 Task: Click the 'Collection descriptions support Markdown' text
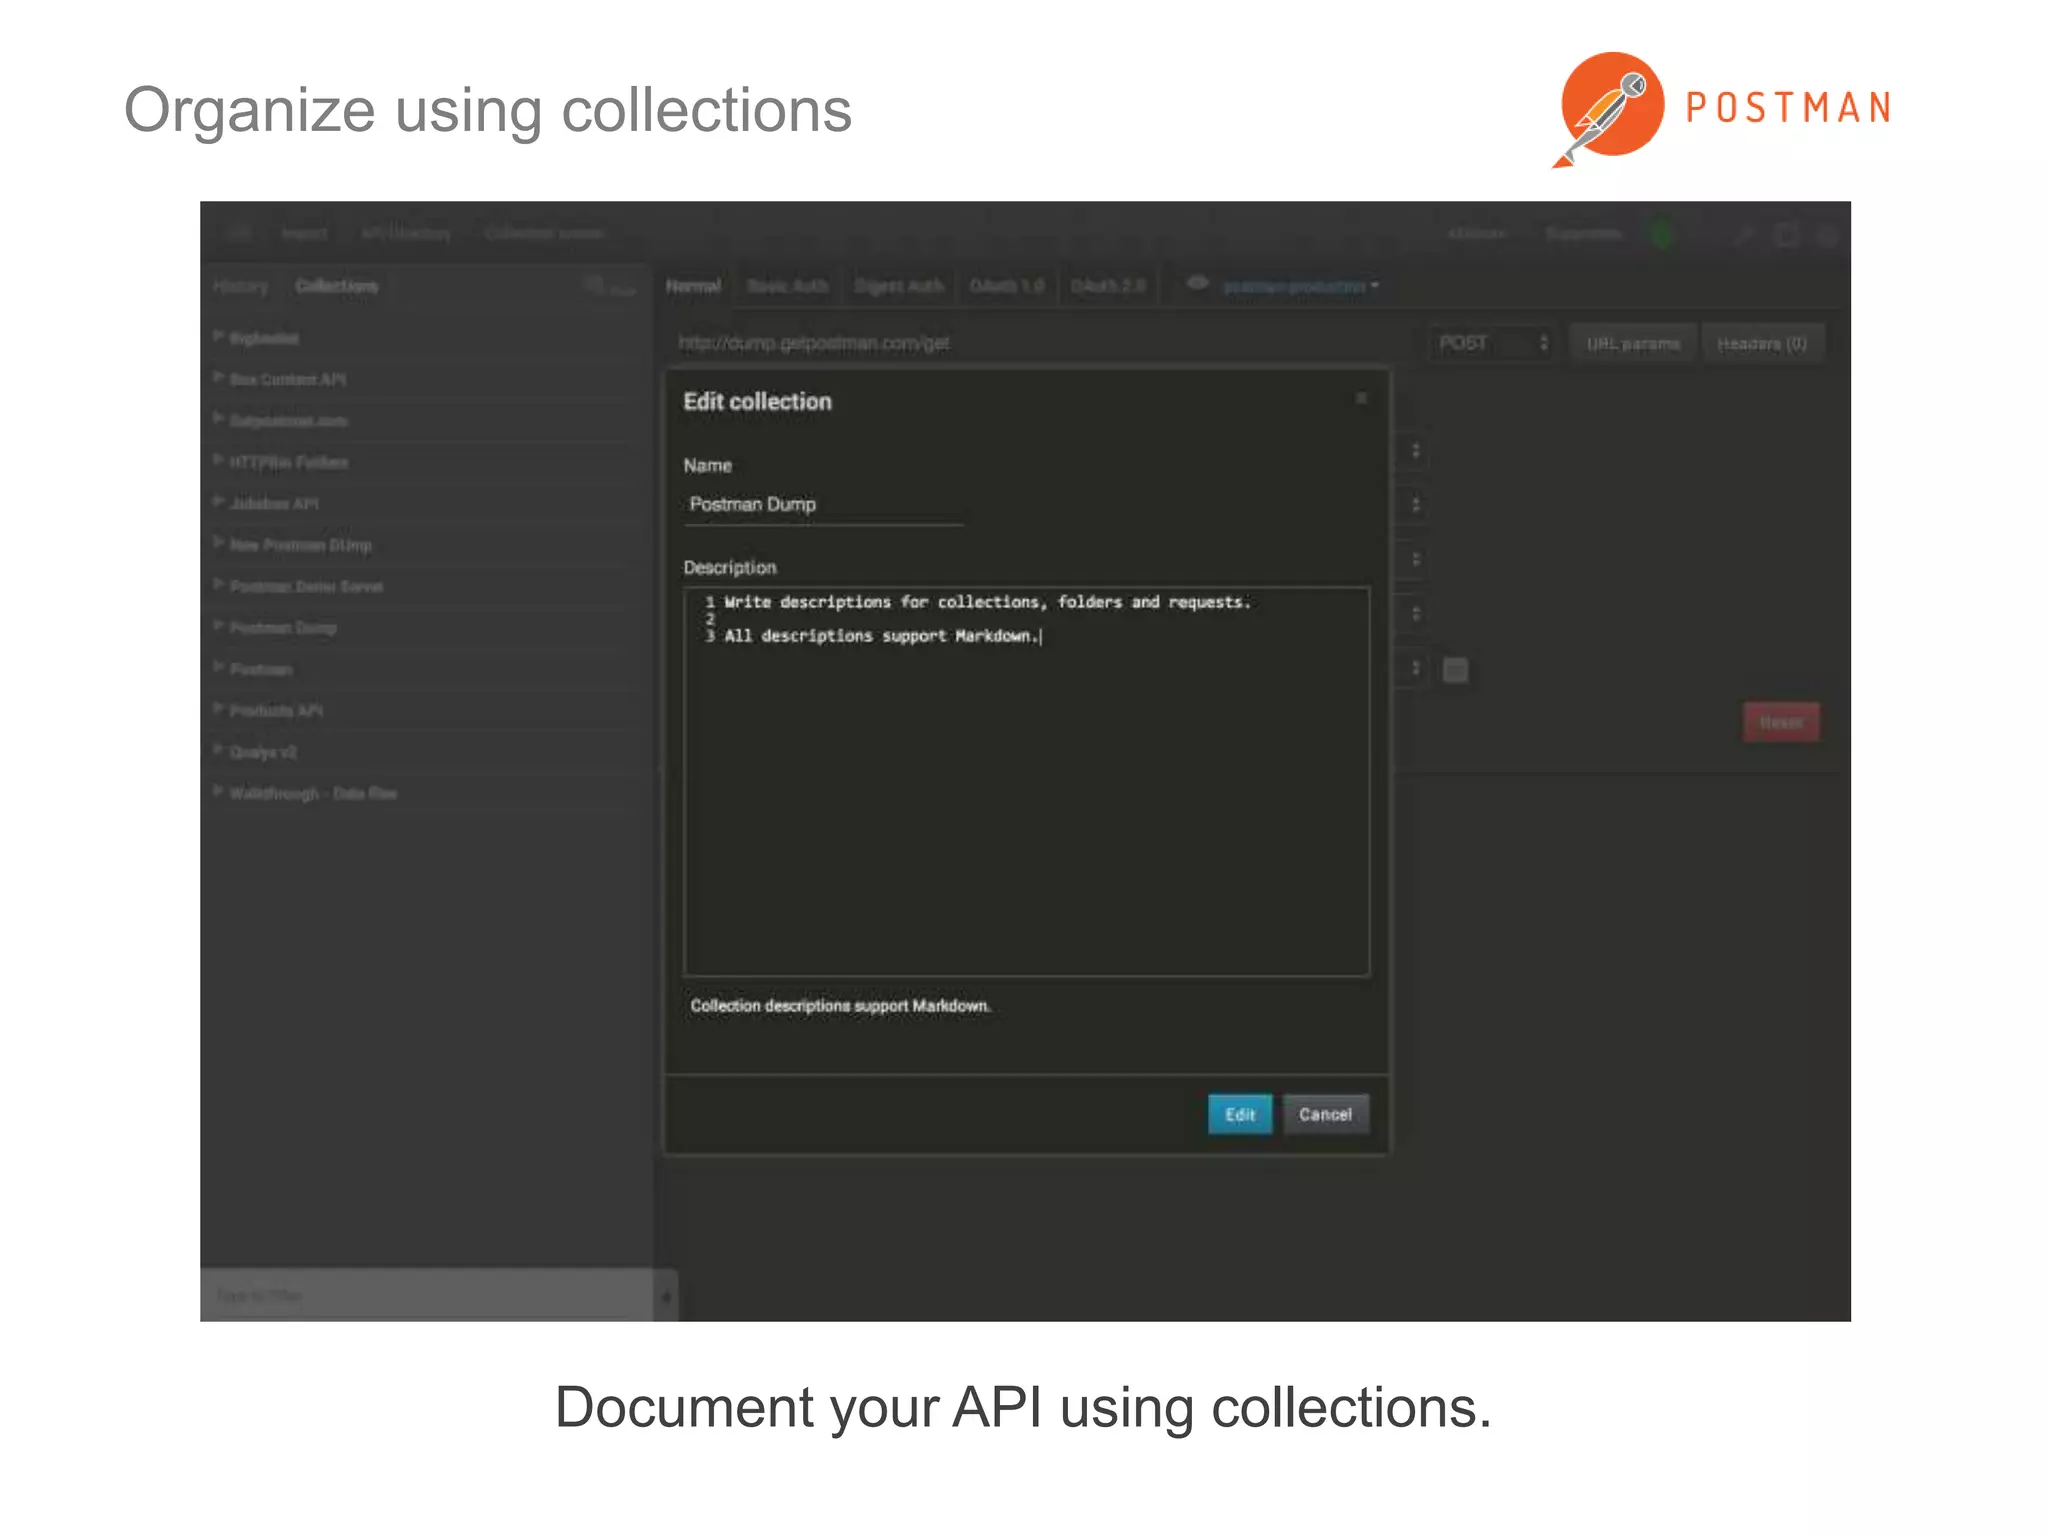(x=840, y=1006)
